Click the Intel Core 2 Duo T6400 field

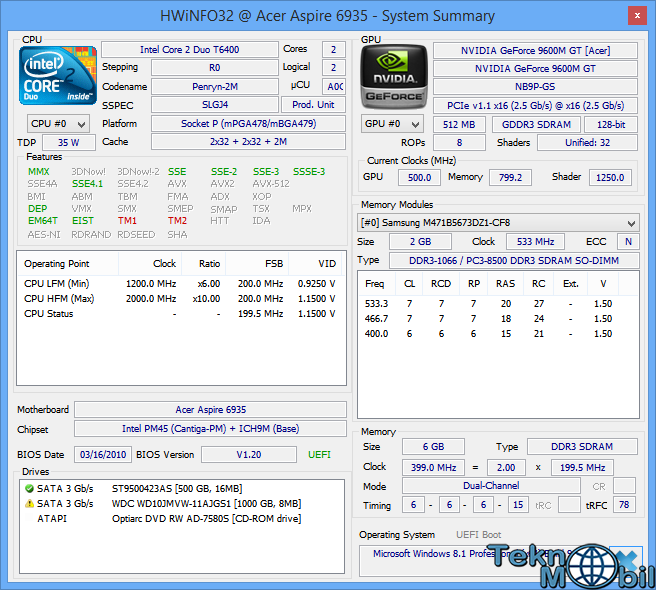[x=190, y=49]
